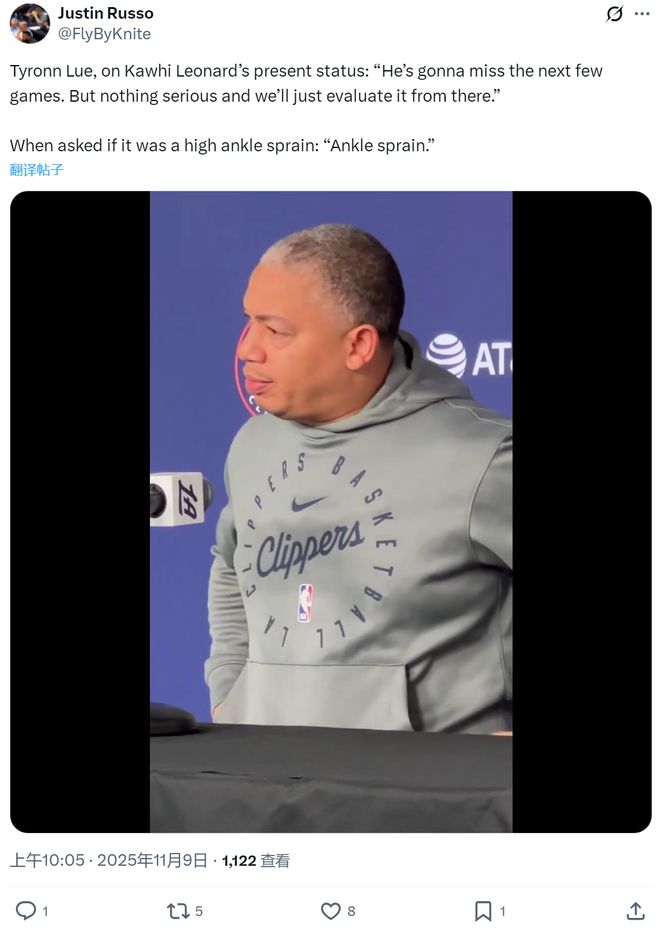Image resolution: width=660 pixels, height=934 pixels.
Task: Open Justin Russo's profile avatar
Action: [30, 23]
